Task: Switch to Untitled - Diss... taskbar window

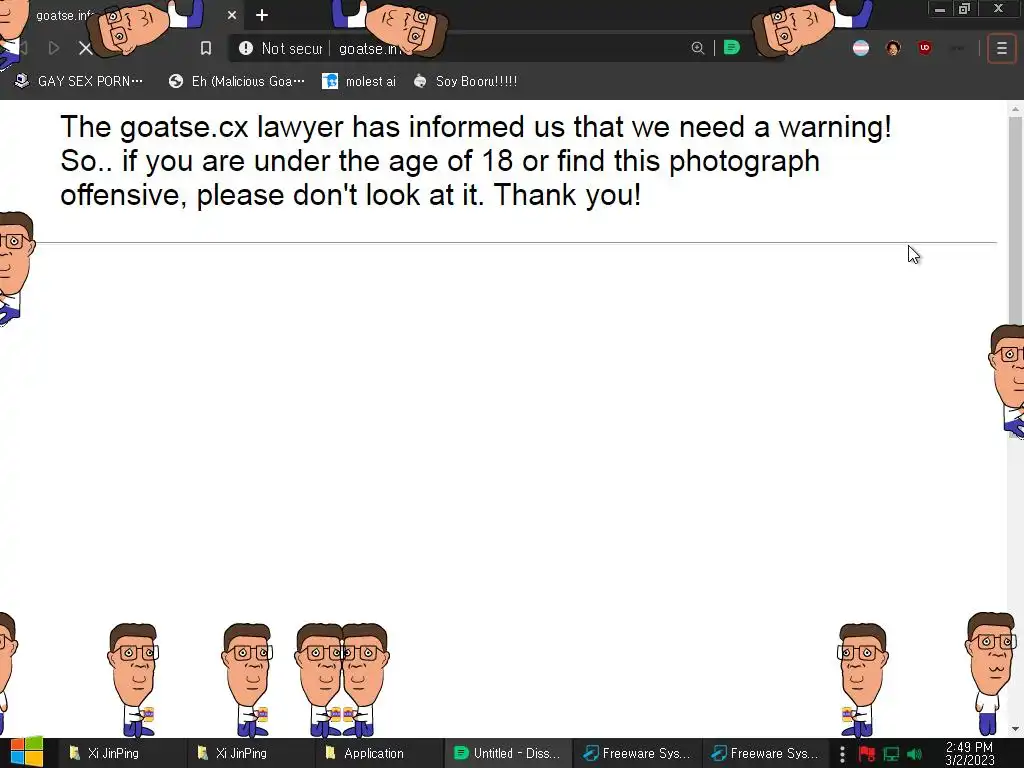Action: (x=507, y=753)
